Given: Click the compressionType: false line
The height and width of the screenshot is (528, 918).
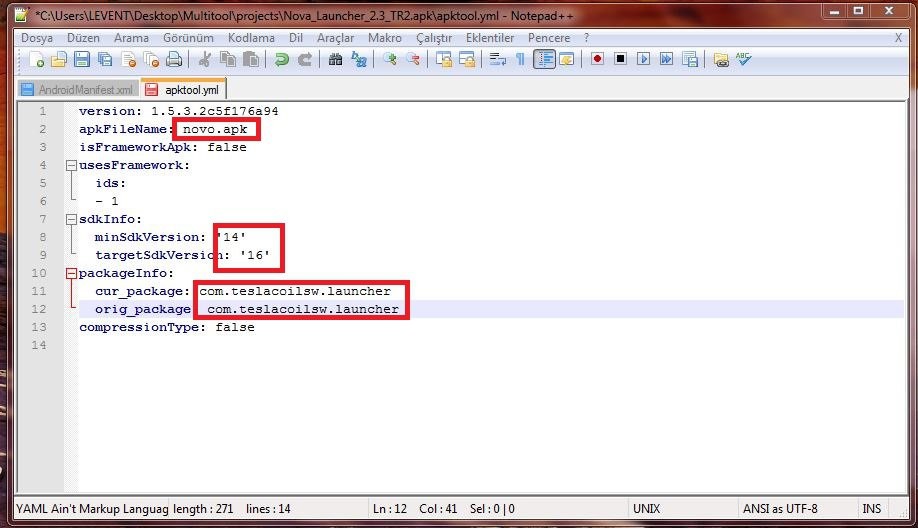Looking at the screenshot, I should click(x=167, y=327).
